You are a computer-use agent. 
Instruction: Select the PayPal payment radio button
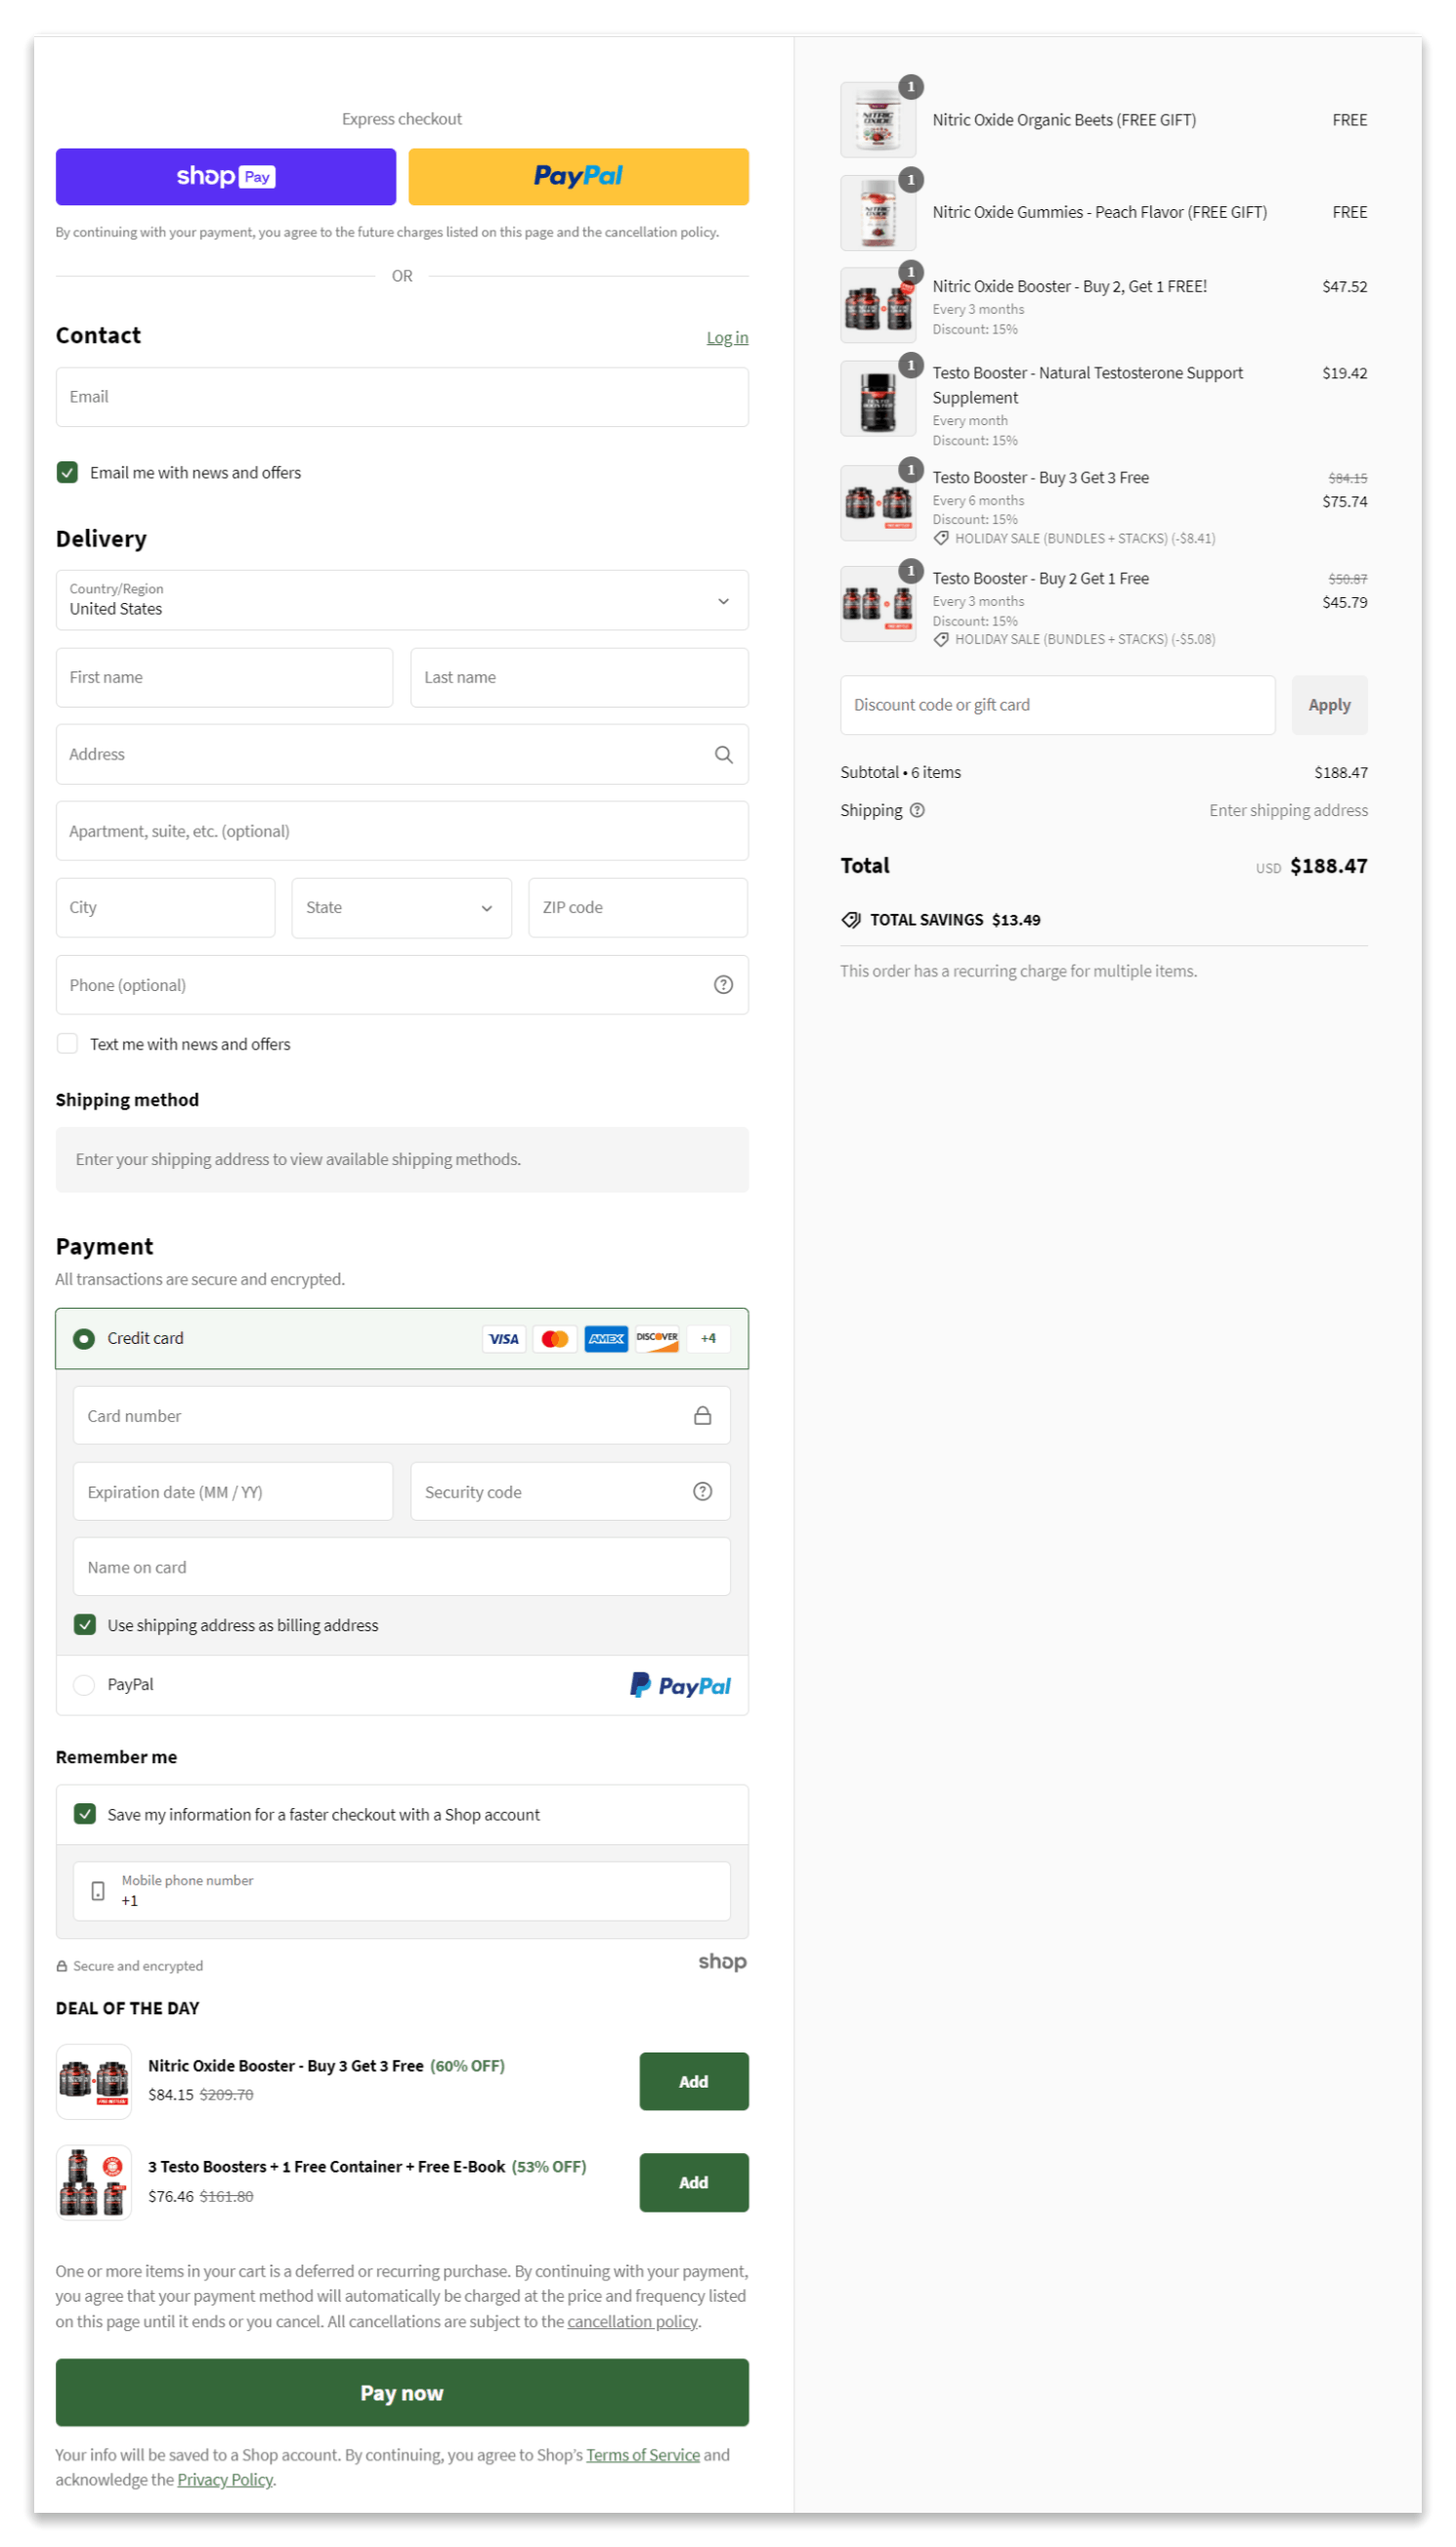[x=84, y=1685]
